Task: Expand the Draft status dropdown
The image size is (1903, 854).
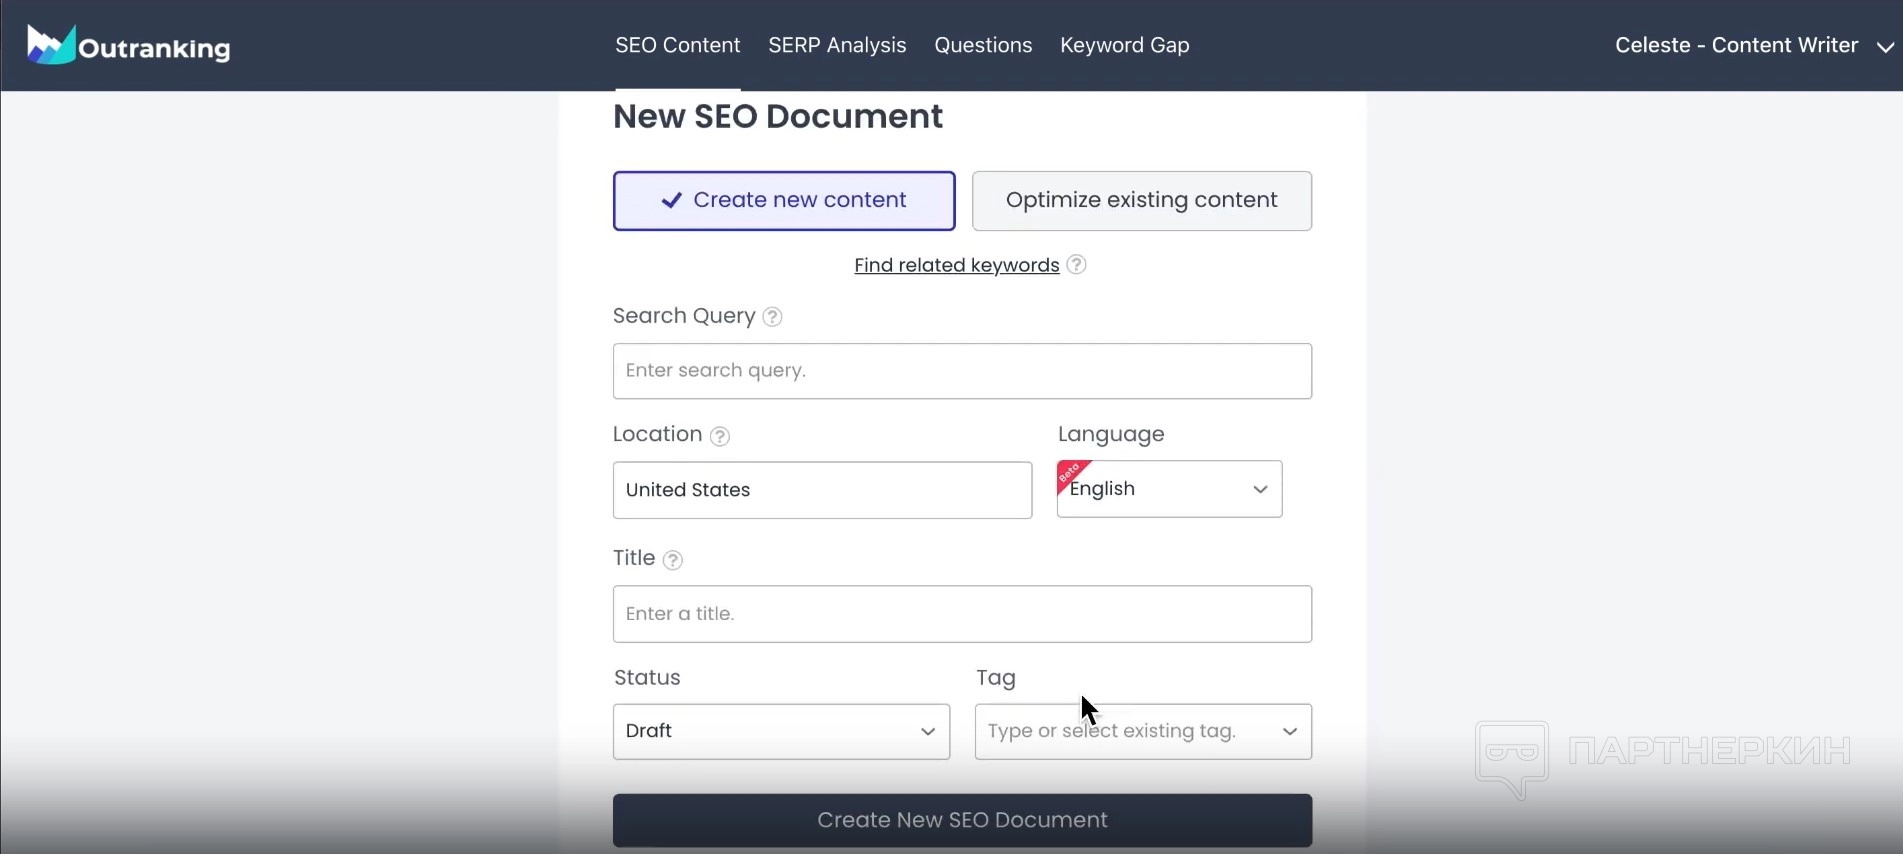Action: coord(781,731)
